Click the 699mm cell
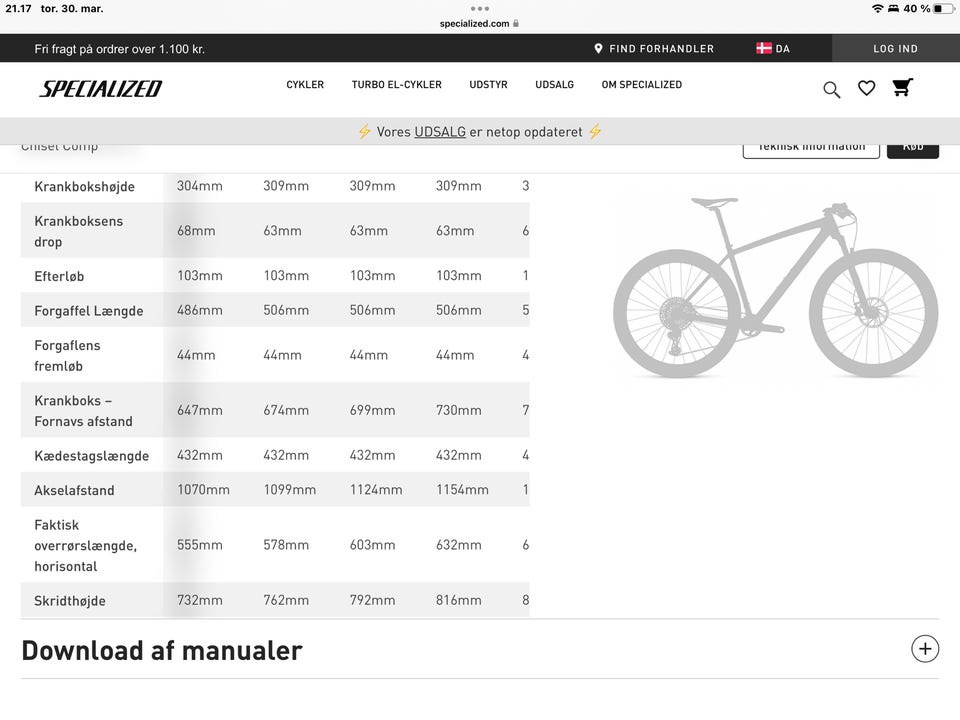Image resolution: width=960 pixels, height=720 pixels. (372, 410)
